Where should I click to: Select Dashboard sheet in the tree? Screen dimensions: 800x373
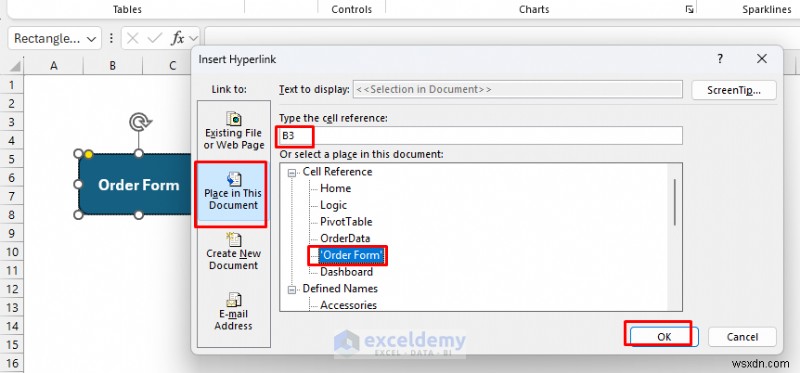pos(346,271)
